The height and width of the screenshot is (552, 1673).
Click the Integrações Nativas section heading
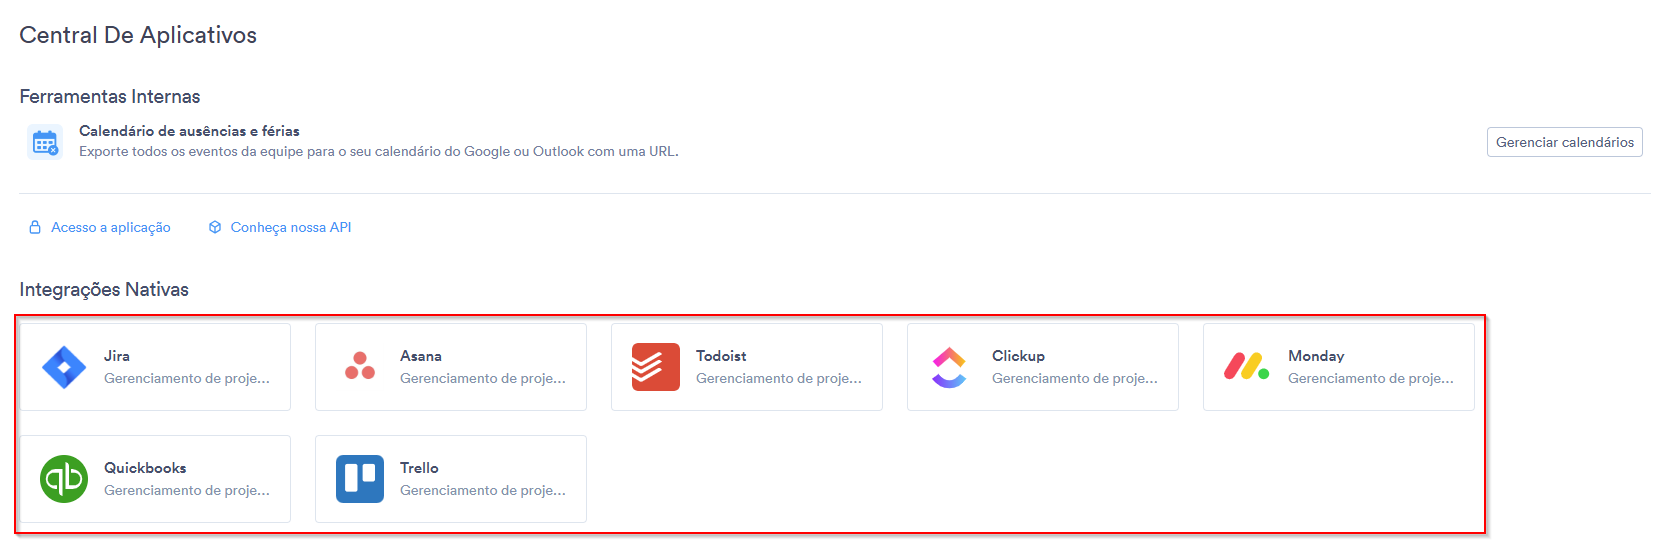click(x=104, y=290)
